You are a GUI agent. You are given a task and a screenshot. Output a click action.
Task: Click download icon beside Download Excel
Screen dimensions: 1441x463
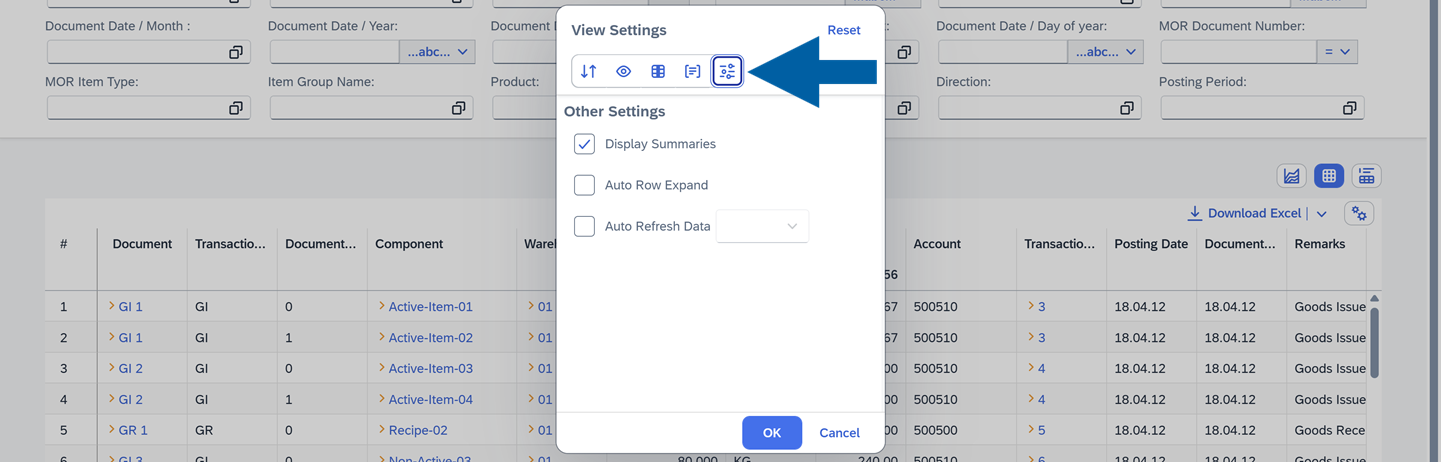coord(1194,213)
